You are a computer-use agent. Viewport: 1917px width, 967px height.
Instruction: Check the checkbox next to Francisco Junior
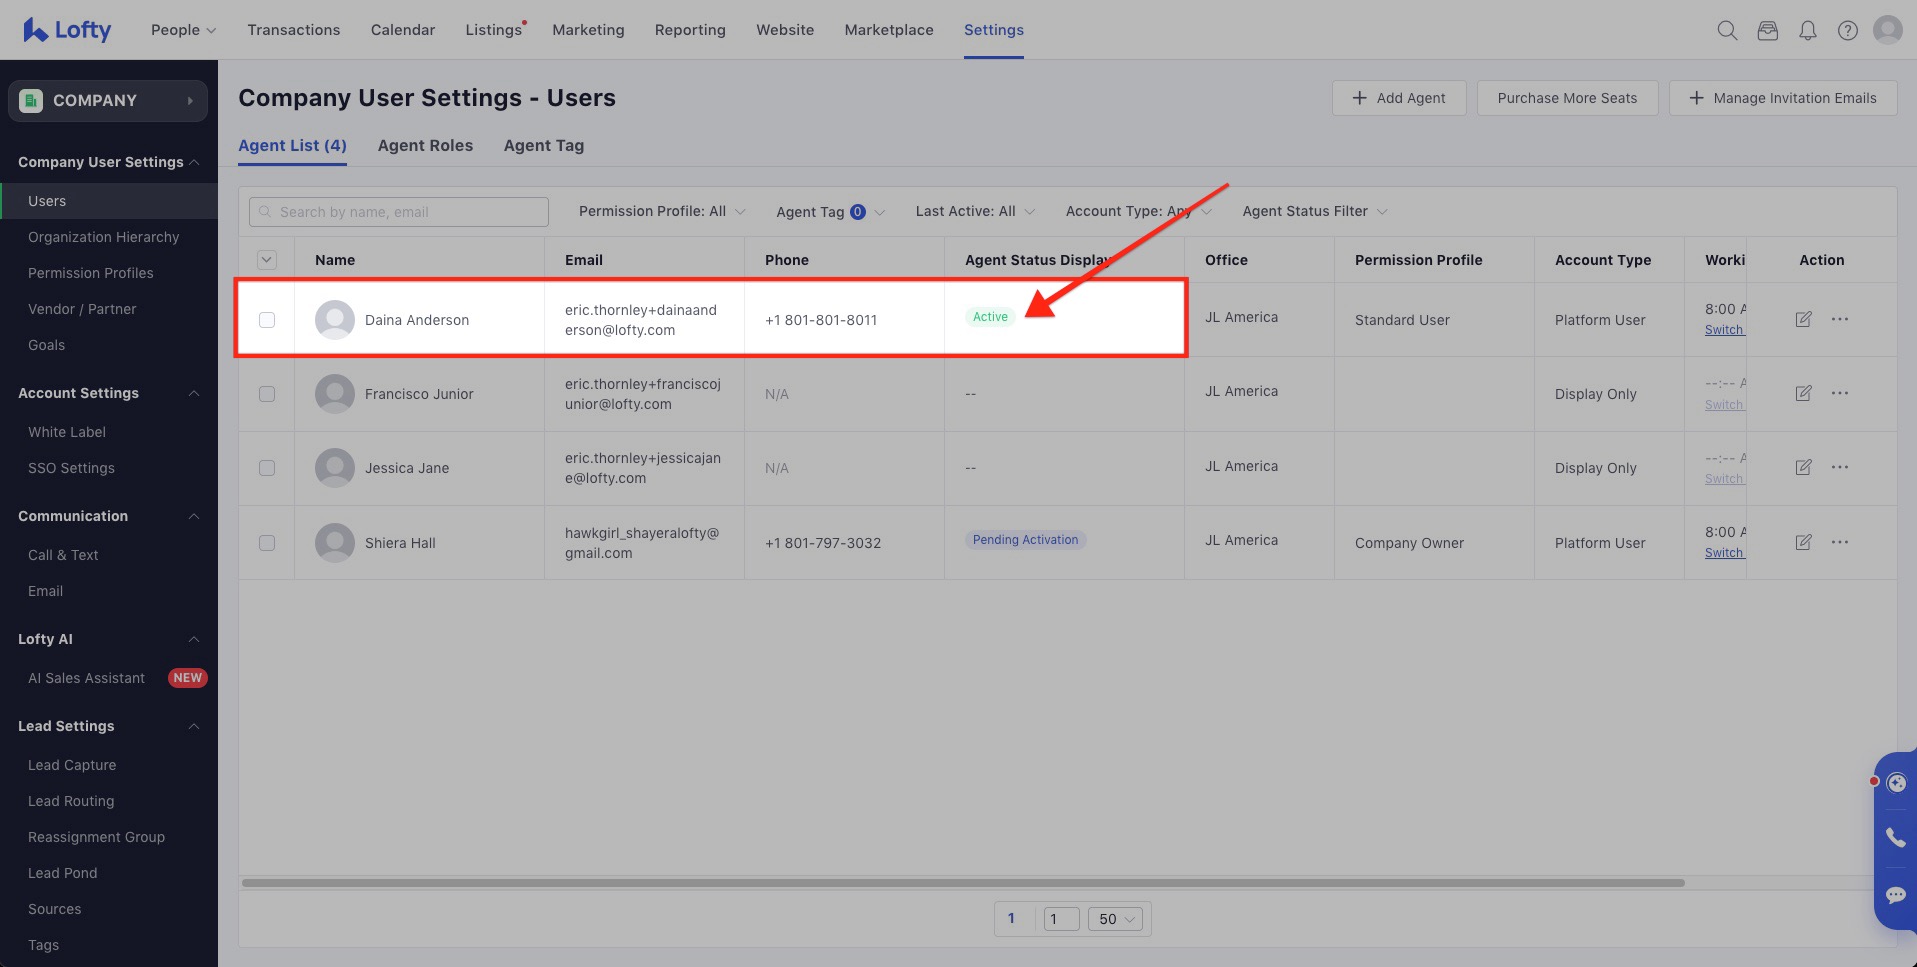267,393
